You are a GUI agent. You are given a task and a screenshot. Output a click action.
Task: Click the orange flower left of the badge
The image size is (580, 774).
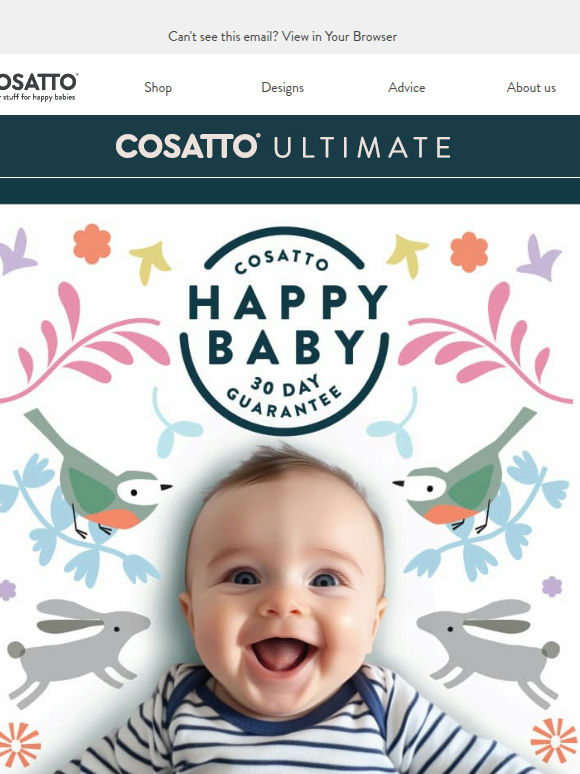(x=92, y=243)
